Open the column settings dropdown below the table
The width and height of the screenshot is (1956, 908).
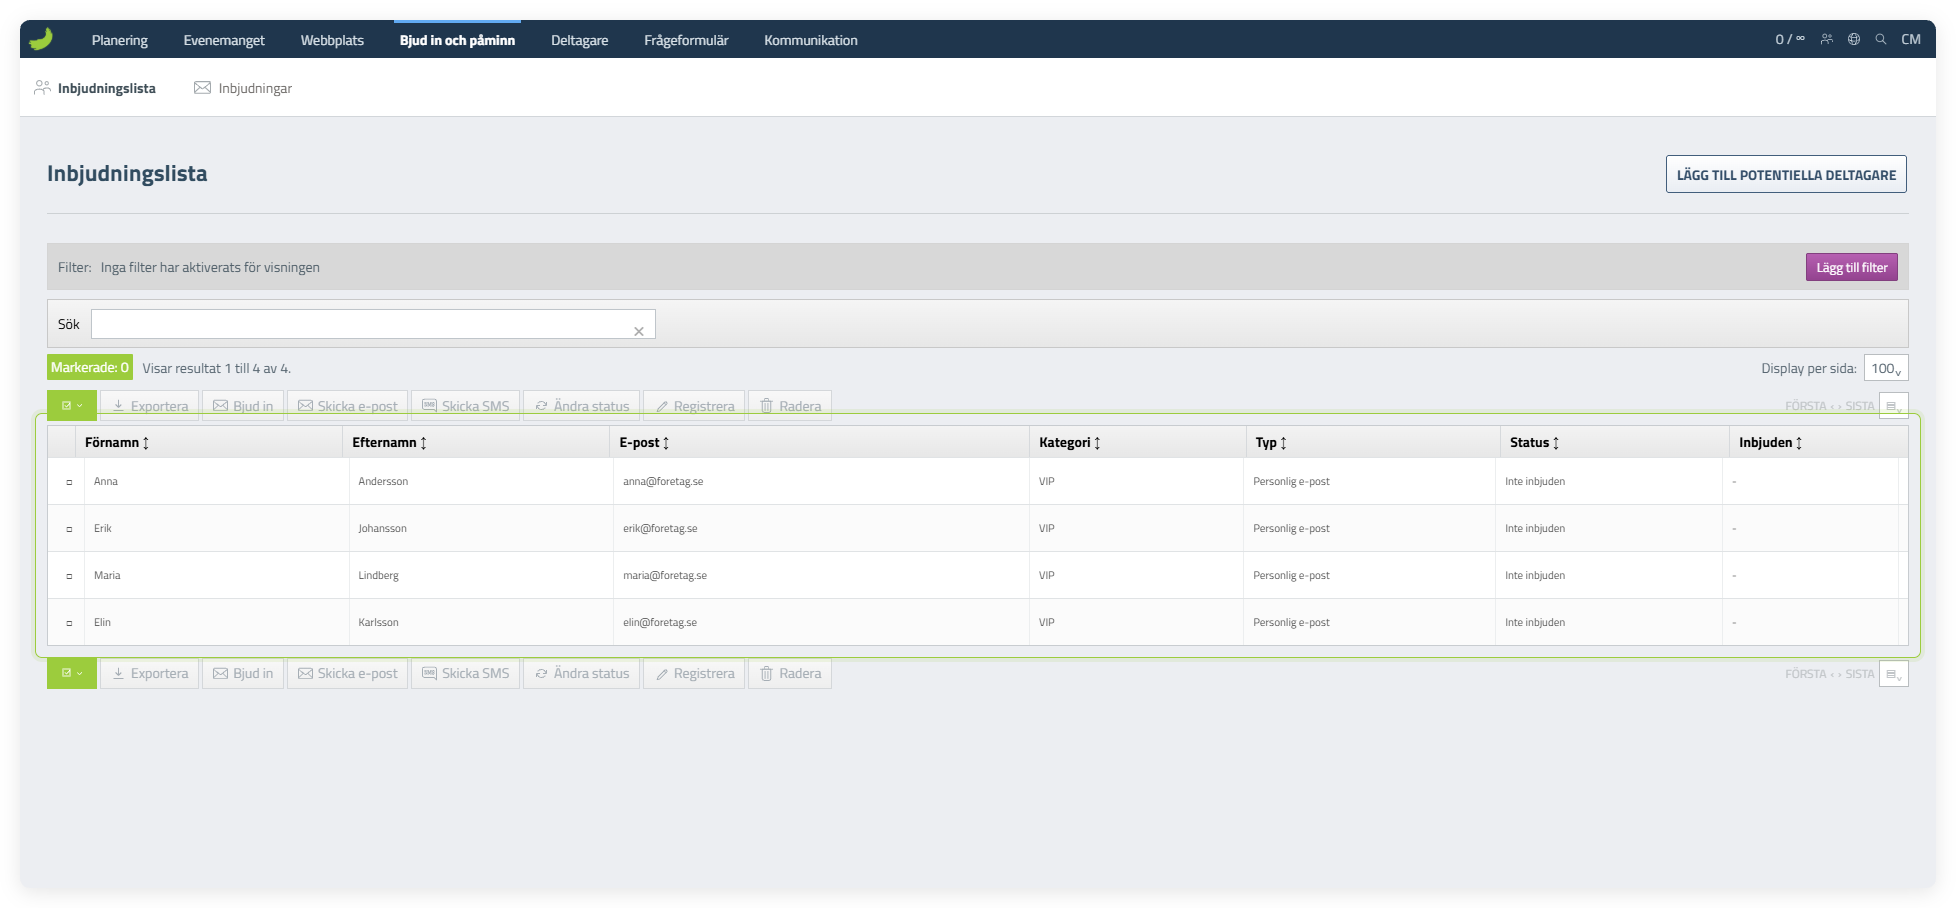pos(1894,674)
